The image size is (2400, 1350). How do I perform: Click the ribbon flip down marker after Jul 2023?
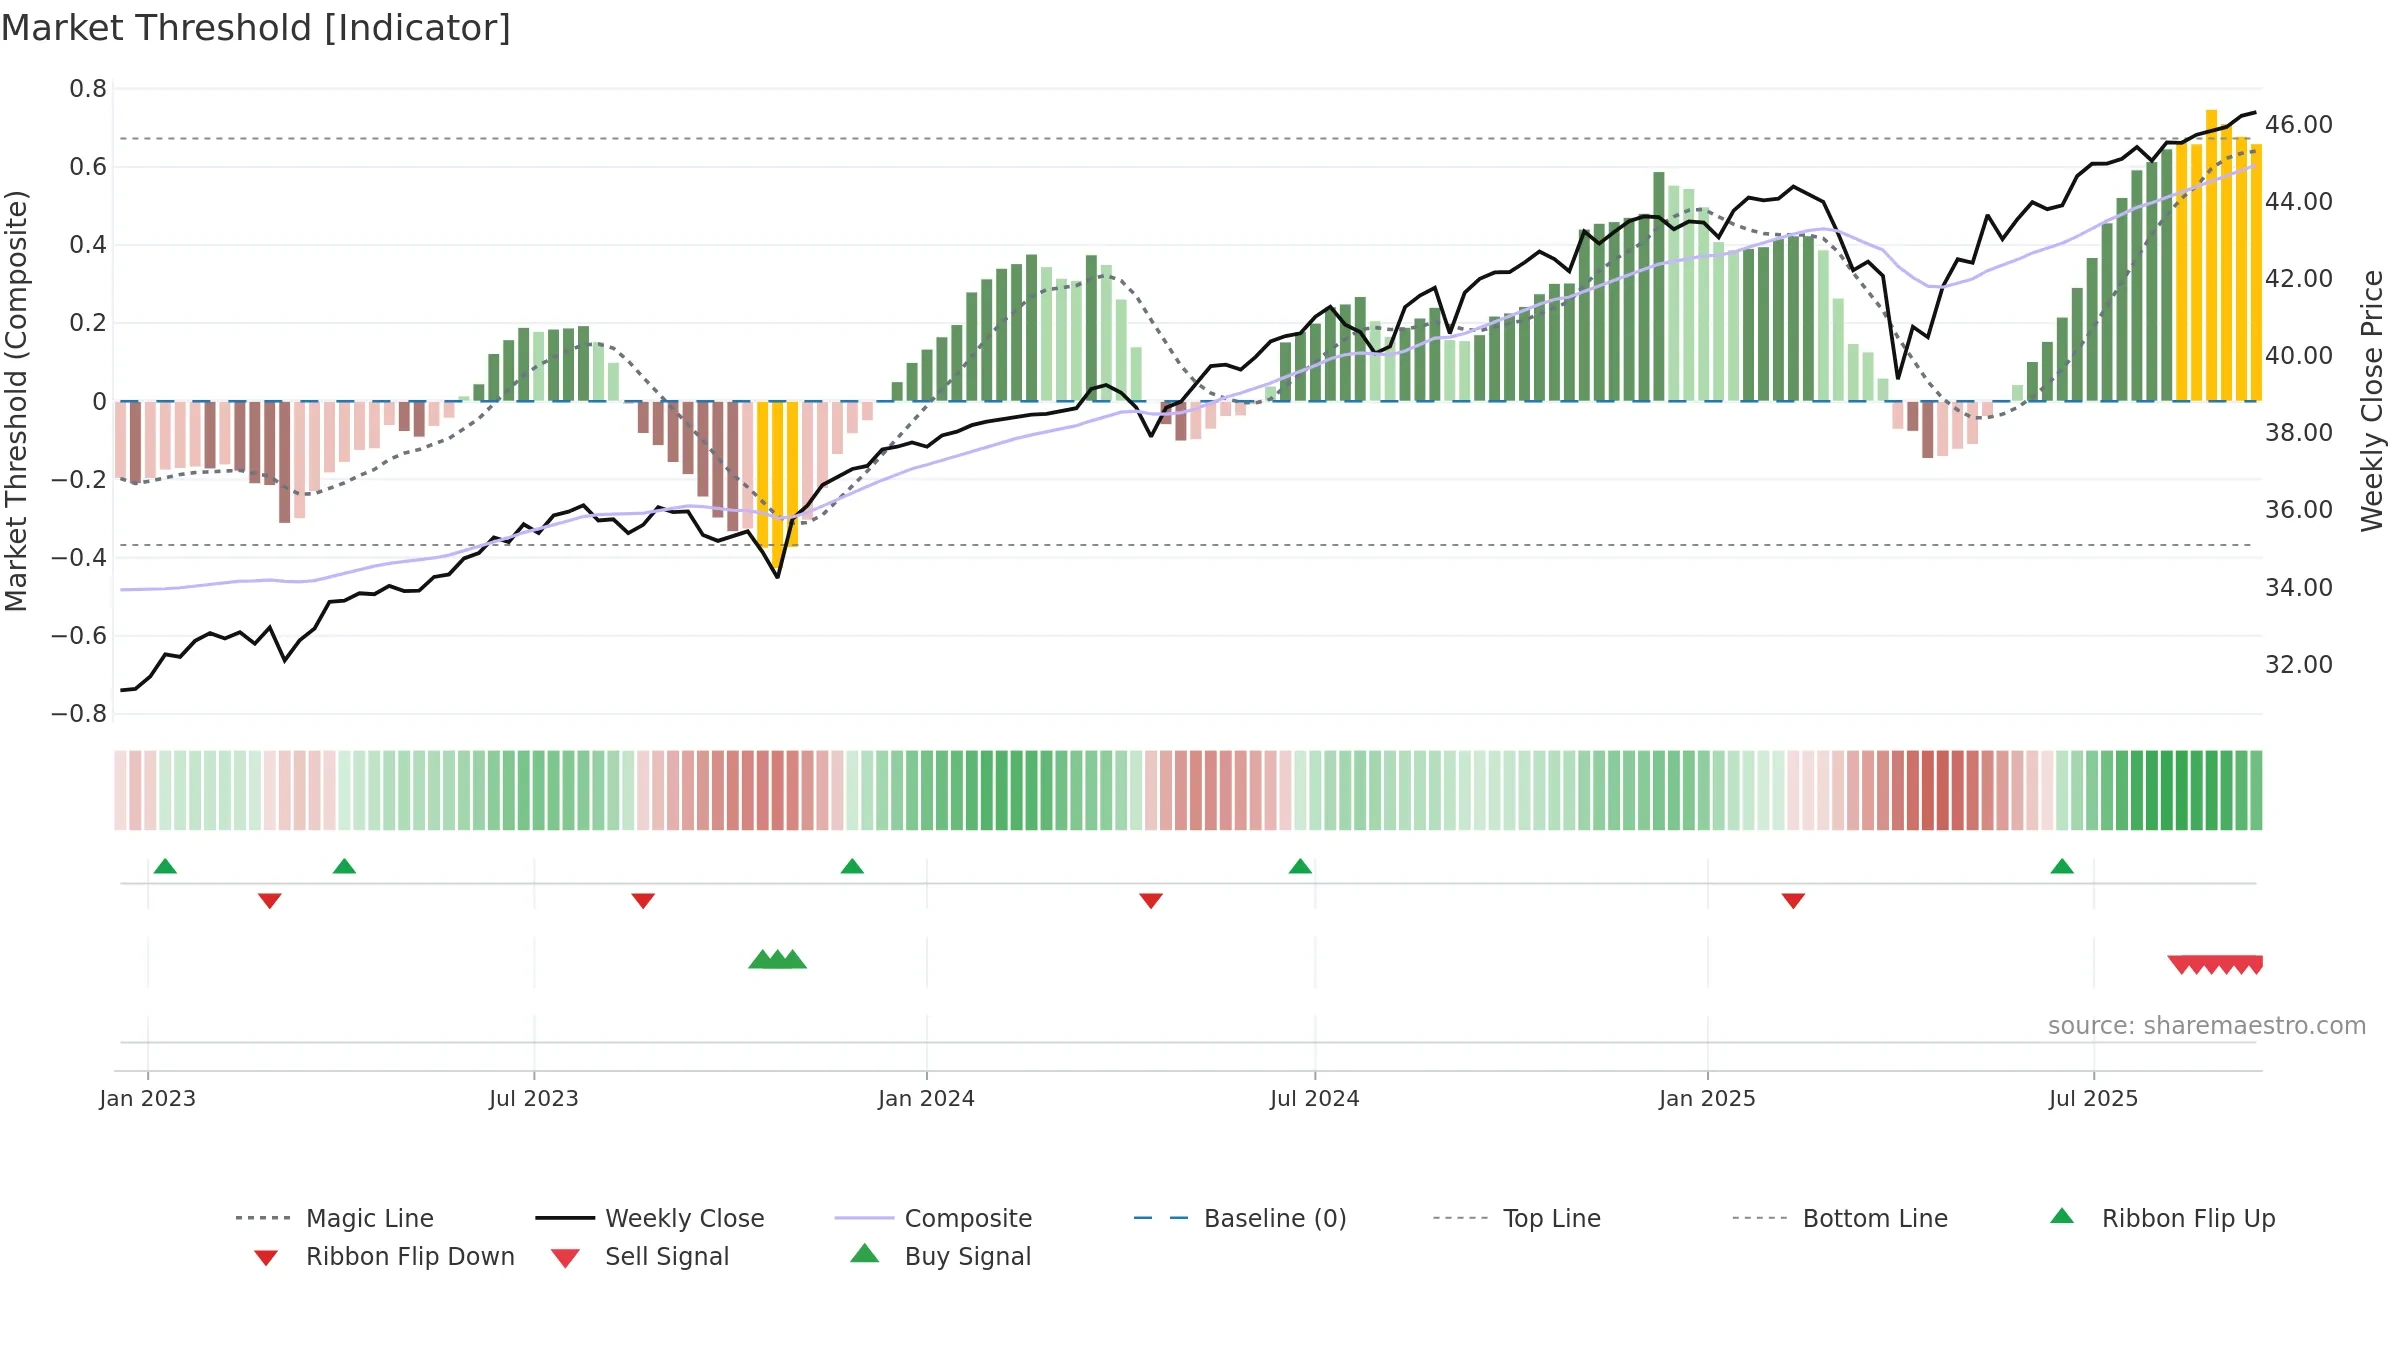[x=643, y=901]
